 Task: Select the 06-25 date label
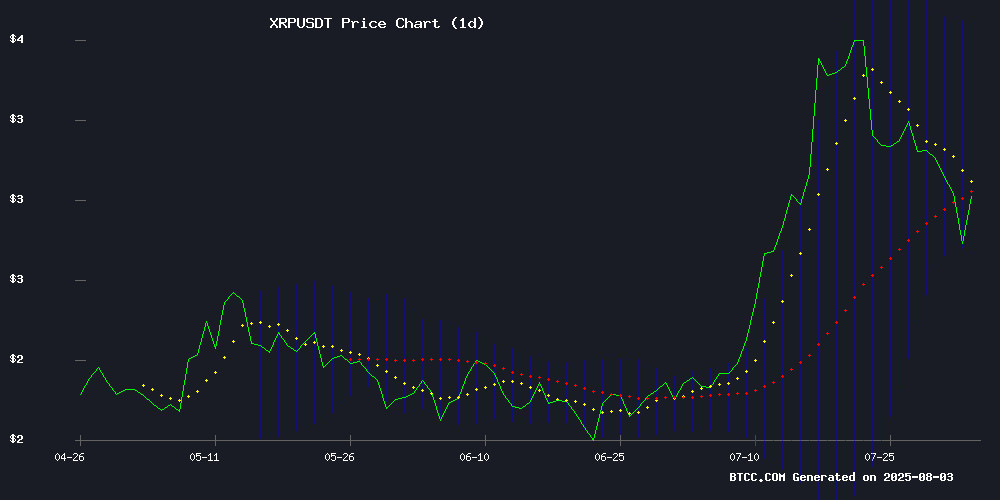pyautogui.click(x=609, y=457)
